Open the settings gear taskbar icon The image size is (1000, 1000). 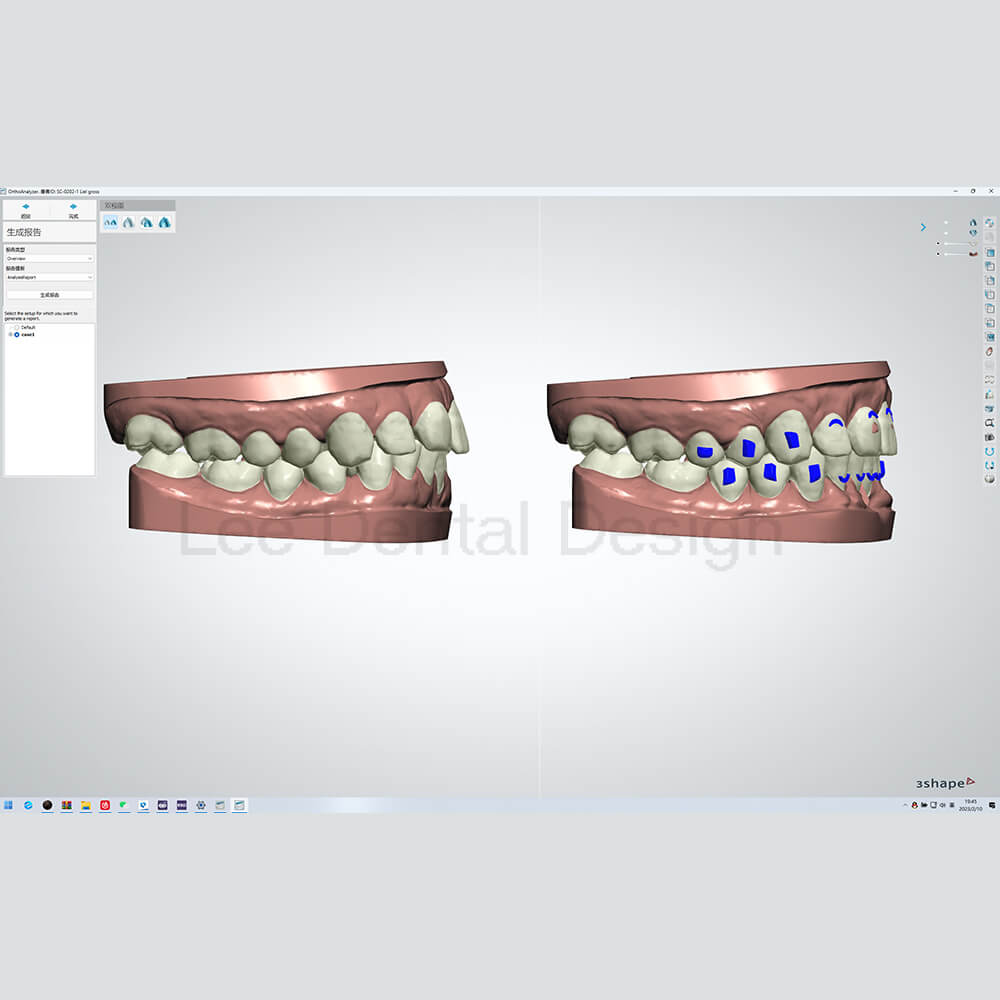pos(201,805)
